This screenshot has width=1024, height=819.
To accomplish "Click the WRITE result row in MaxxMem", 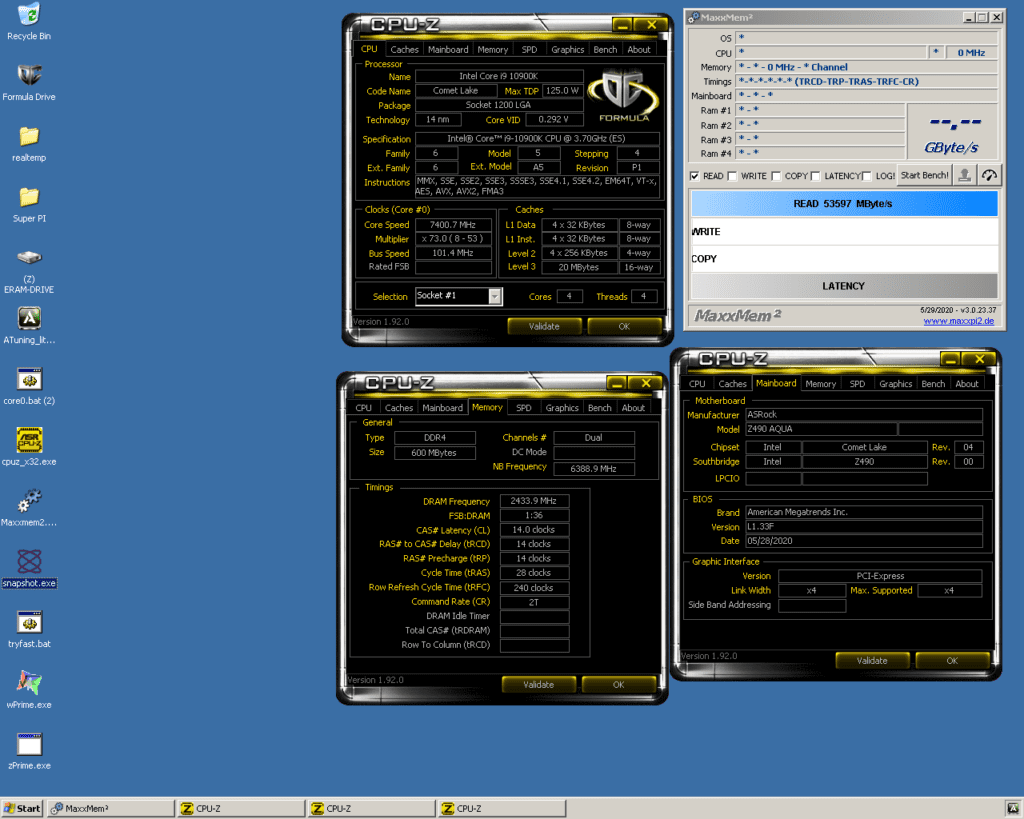I will pyautogui.click(x=844, y=232).
